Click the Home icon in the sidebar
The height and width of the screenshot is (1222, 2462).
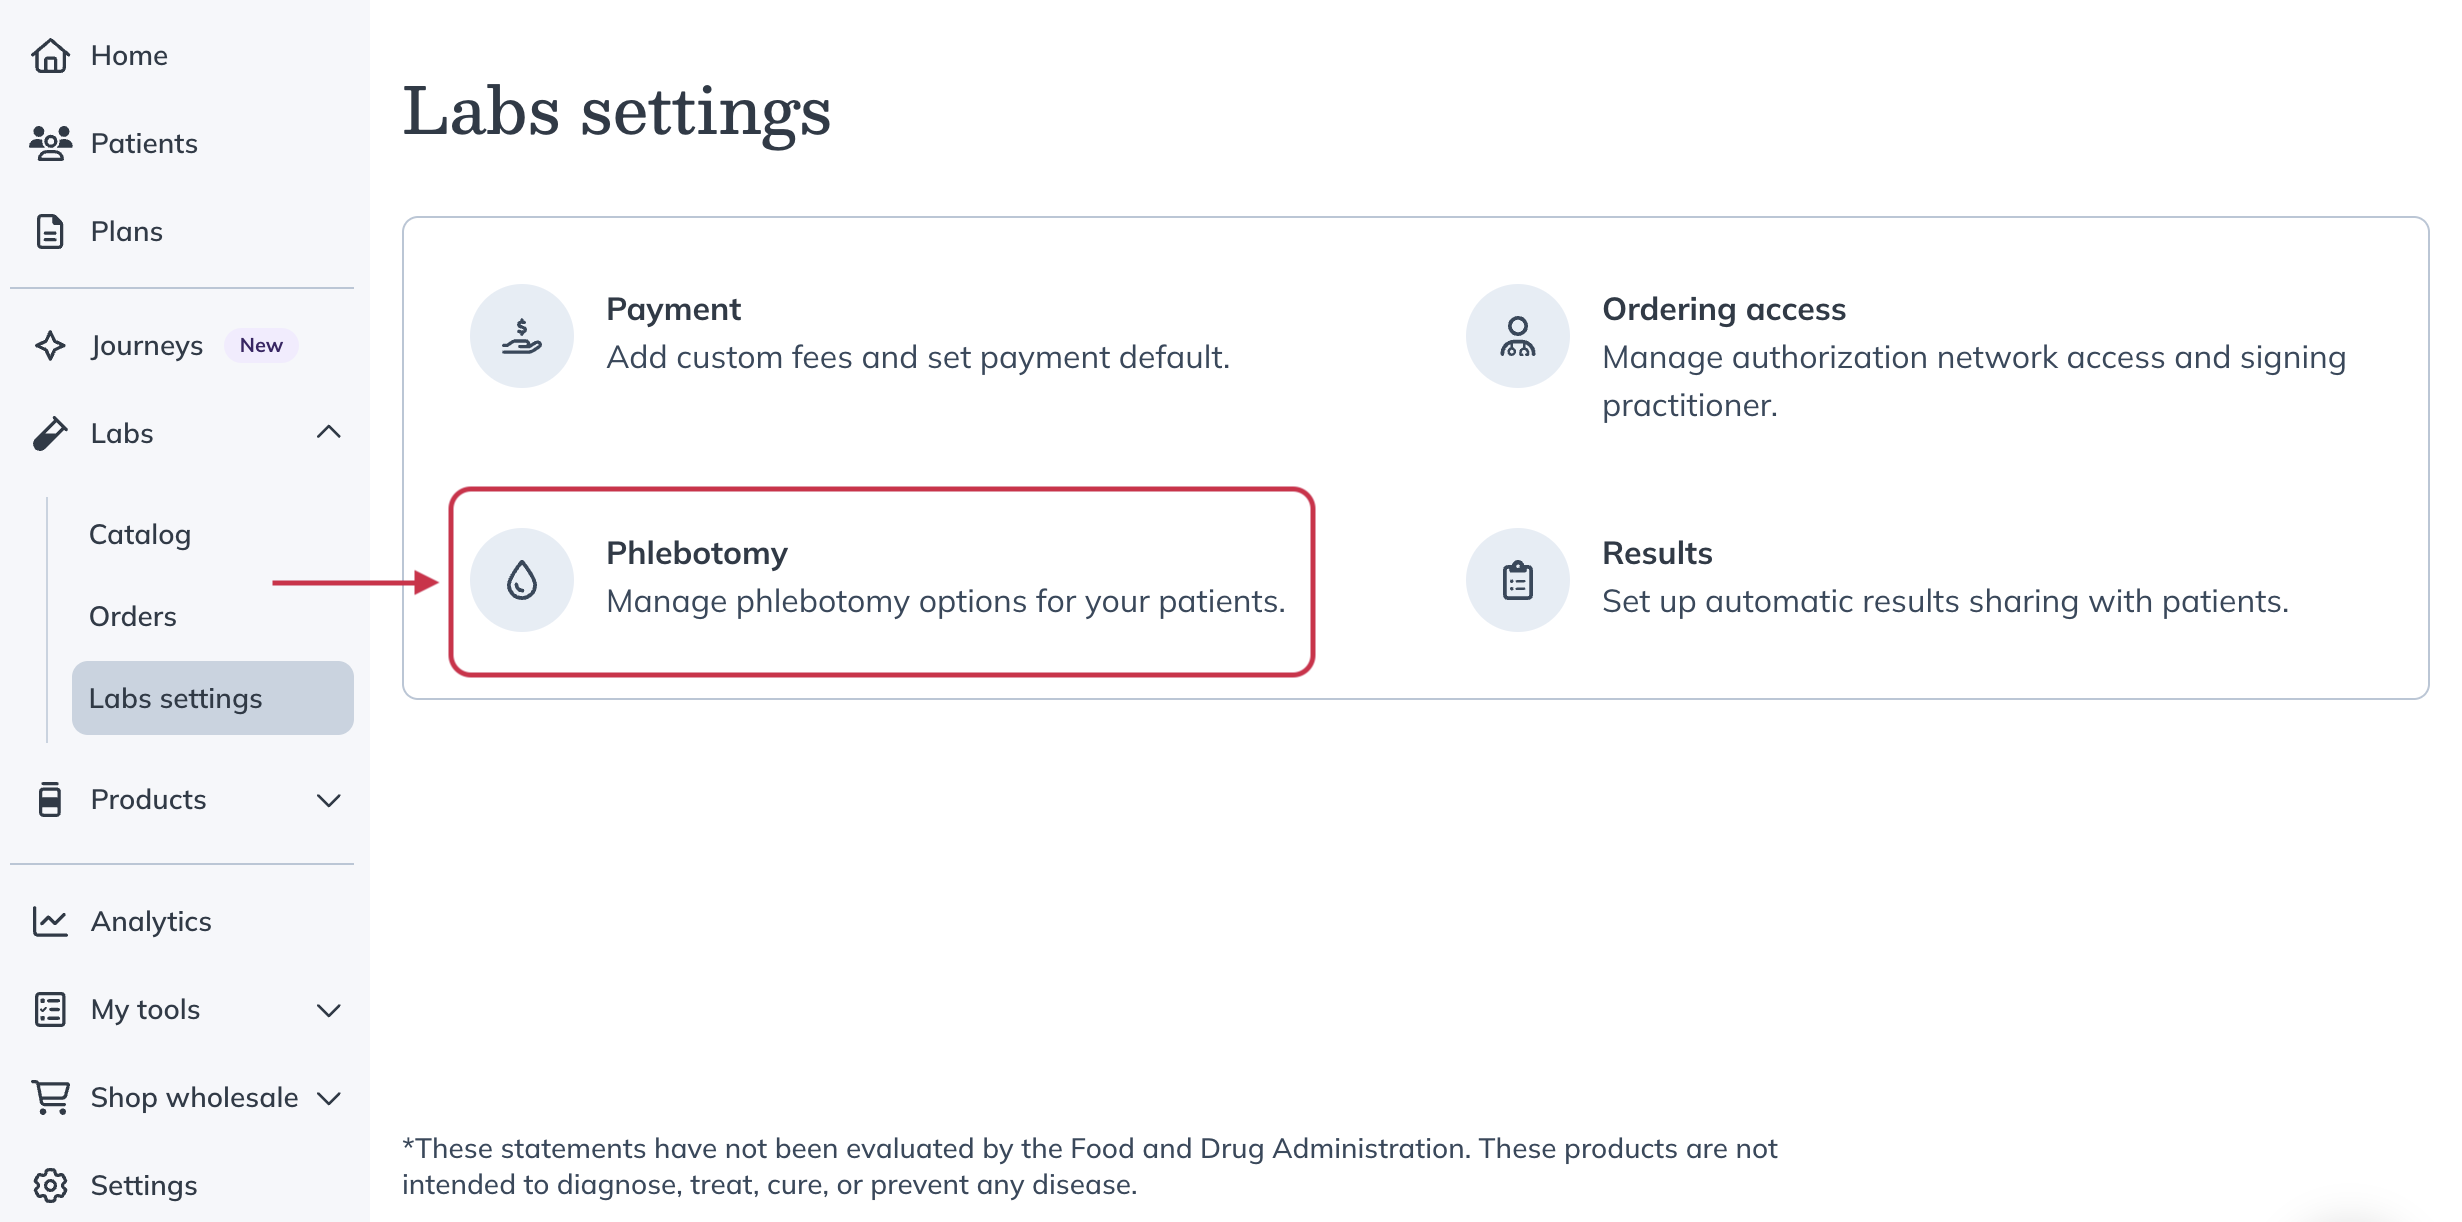pyautogui.click(x=50, y=55)
